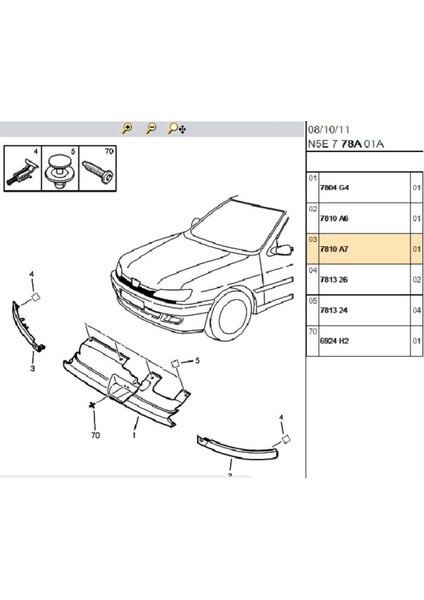
Task: Click the right trim strip part drawing
Action: 237,447
